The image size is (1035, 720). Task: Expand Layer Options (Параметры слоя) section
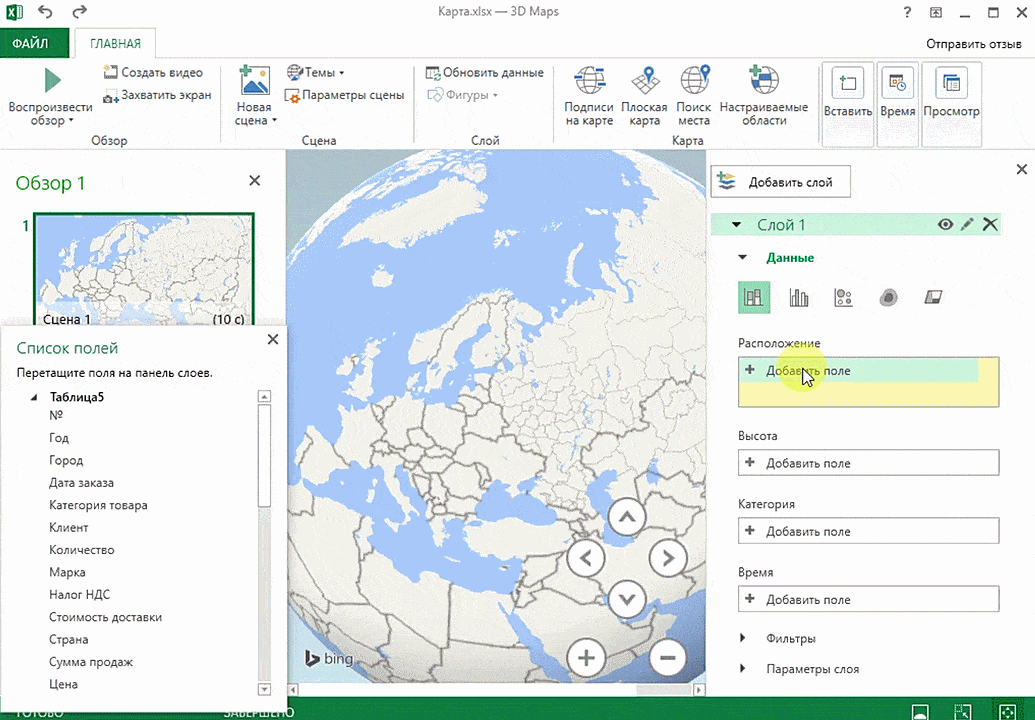811,669
